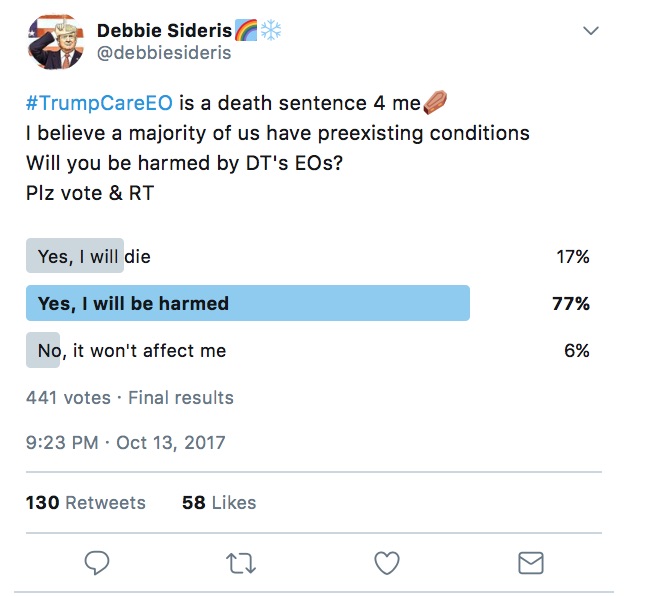Open tweet timestamp Oct 13, 2017
Screen dimensions: 650x596
pos(125,443)
